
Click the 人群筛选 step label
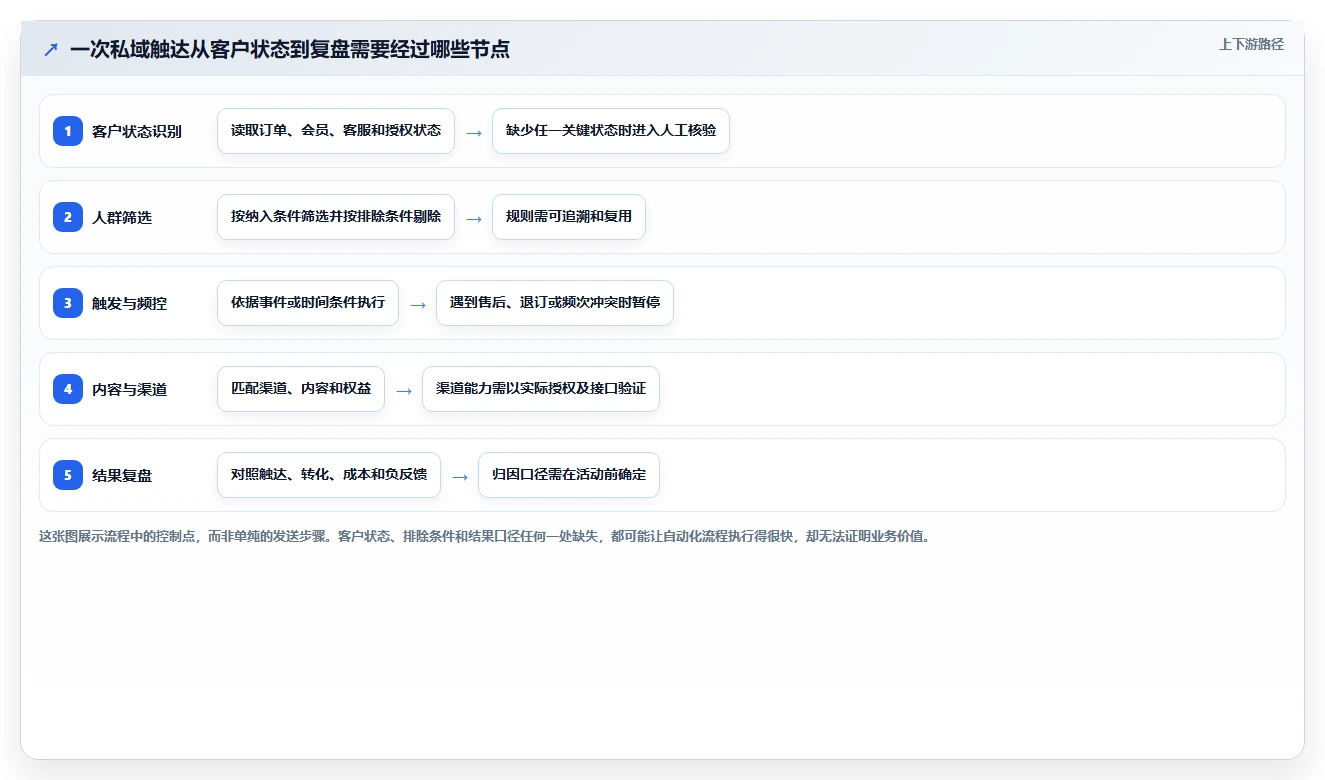(122, 217)
